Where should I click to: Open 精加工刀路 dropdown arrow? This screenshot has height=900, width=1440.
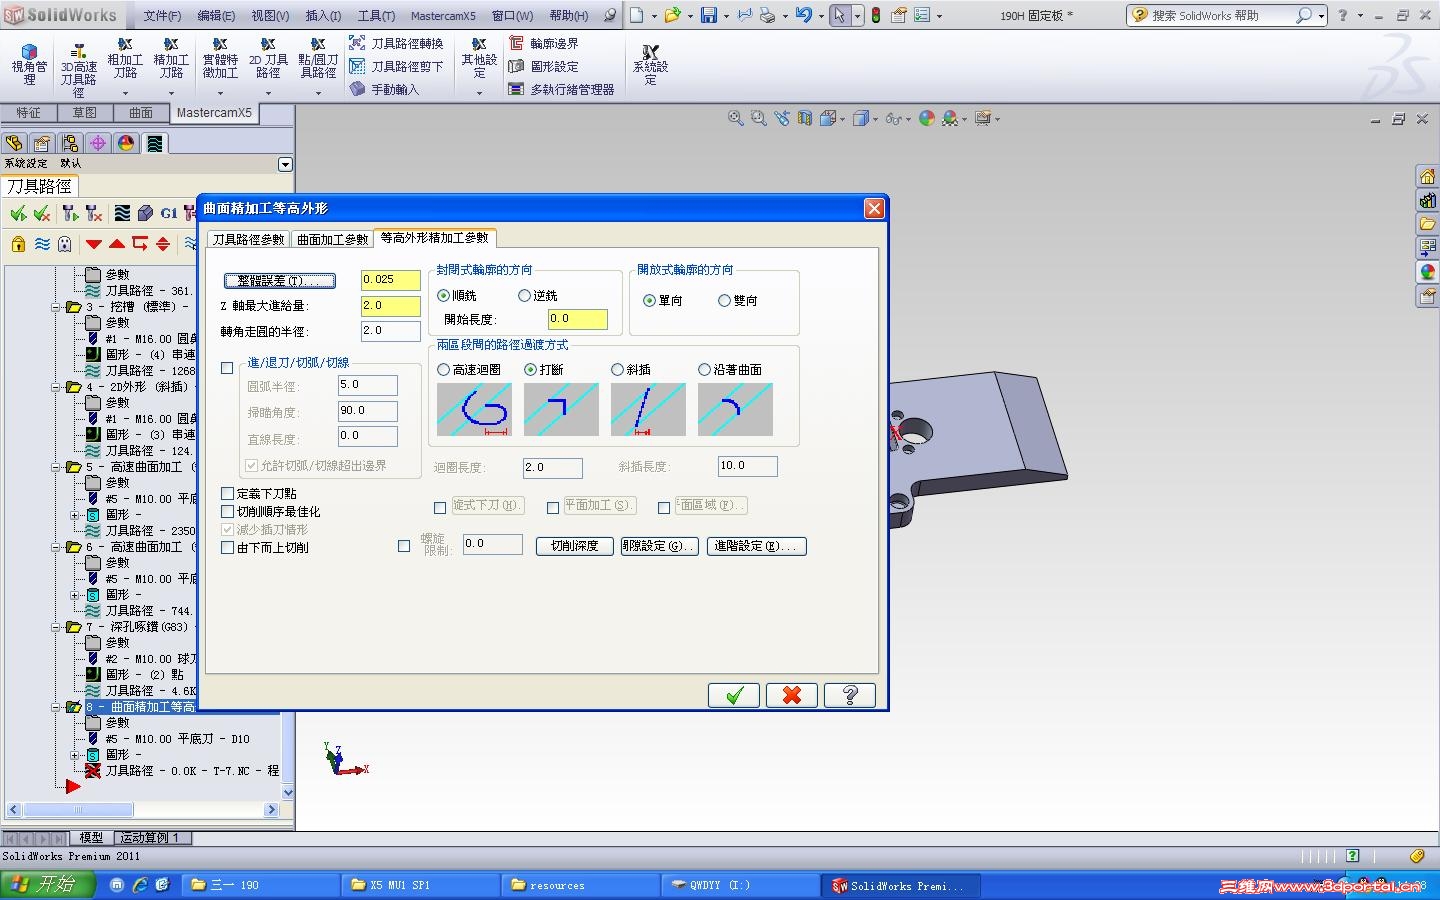172,94
